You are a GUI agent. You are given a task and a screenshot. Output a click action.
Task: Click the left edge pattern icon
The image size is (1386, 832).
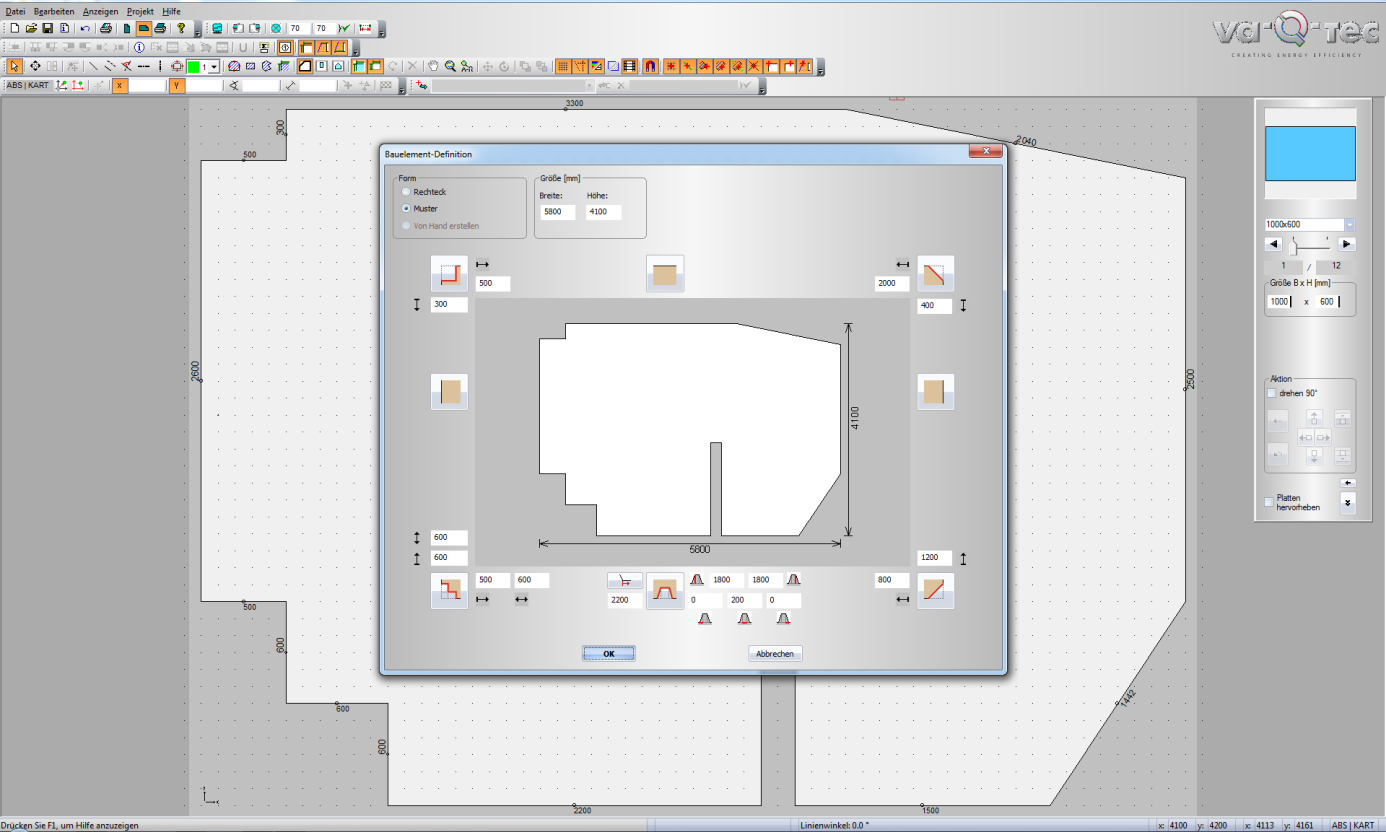449,391
